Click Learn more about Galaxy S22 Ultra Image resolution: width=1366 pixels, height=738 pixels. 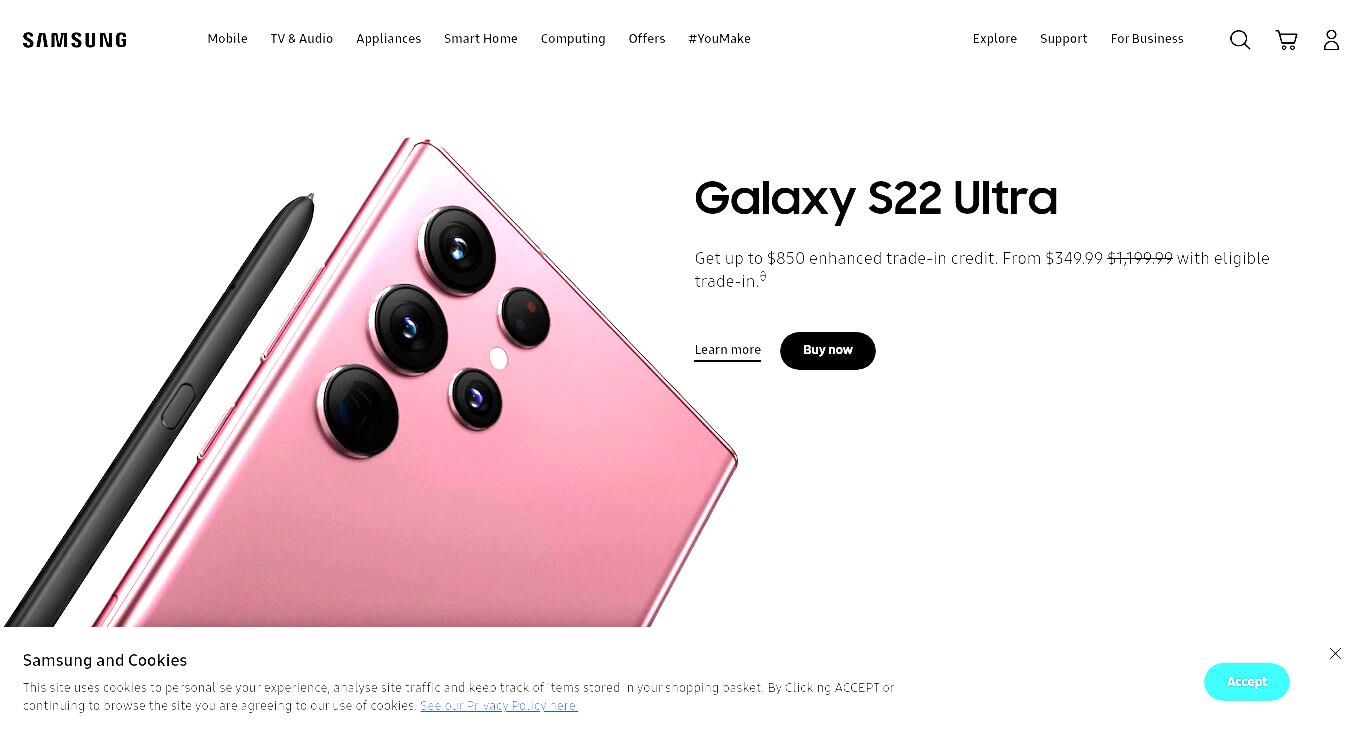pyautogui.click(x=728, y=350)
